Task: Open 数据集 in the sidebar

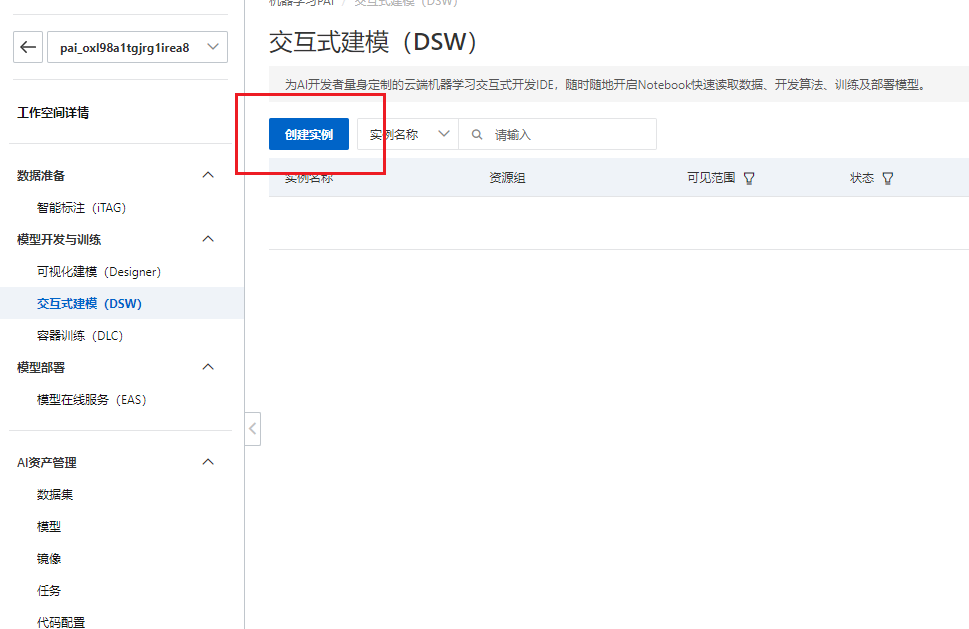Action: tap(55, 494)
